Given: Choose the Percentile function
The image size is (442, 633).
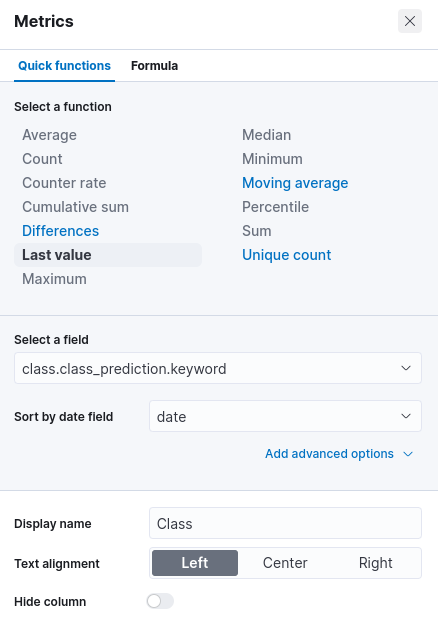Looking at the screenshot, I should (275, 207).
